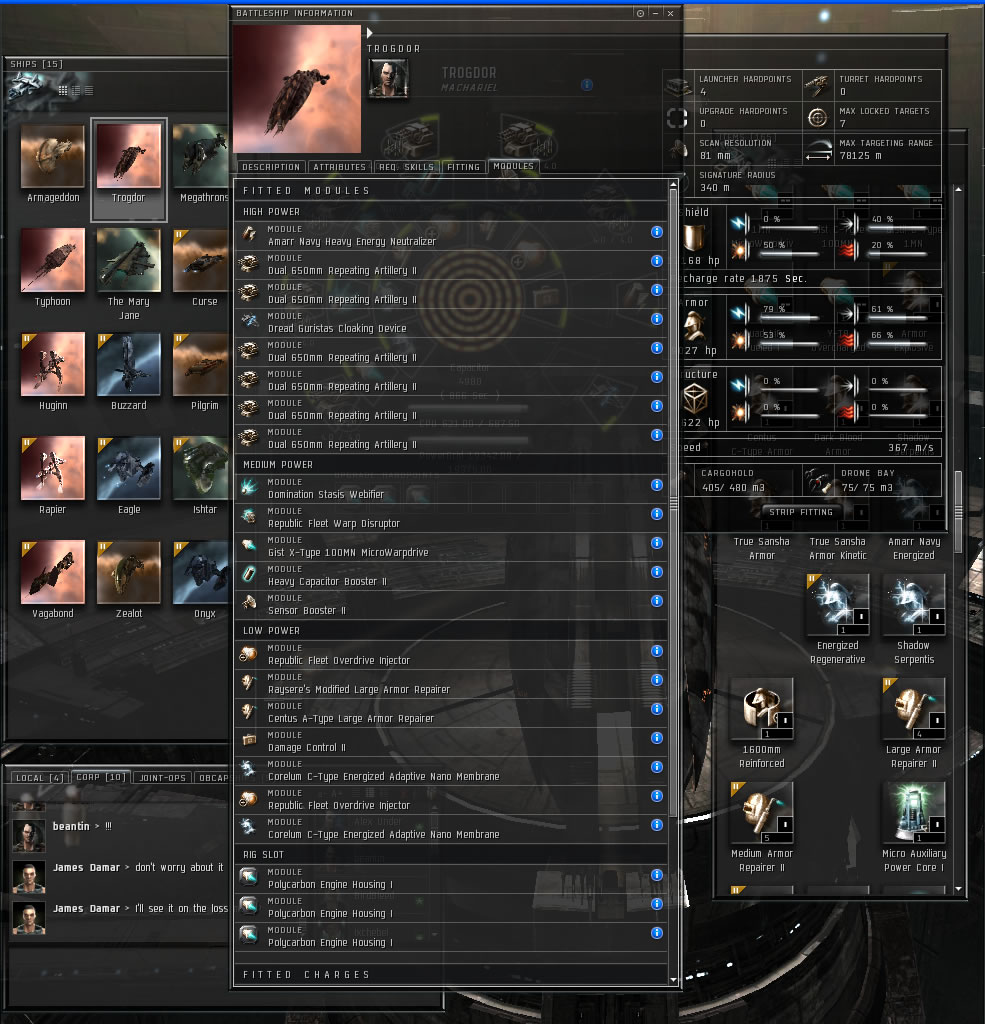Select the Modules tab

click(x=513, y=167)
